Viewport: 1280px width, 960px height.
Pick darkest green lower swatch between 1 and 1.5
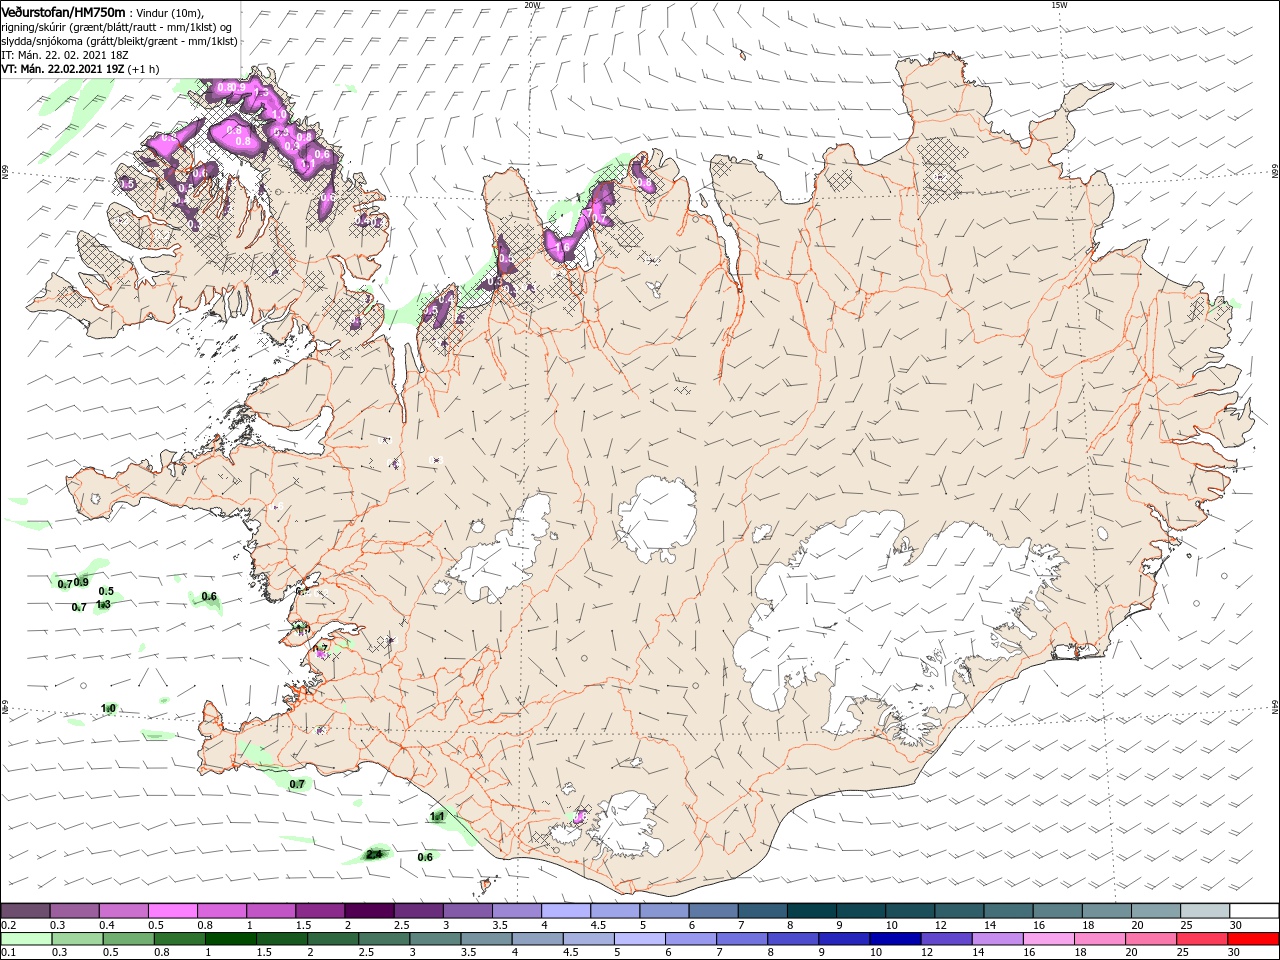click(x=230, y=939)
